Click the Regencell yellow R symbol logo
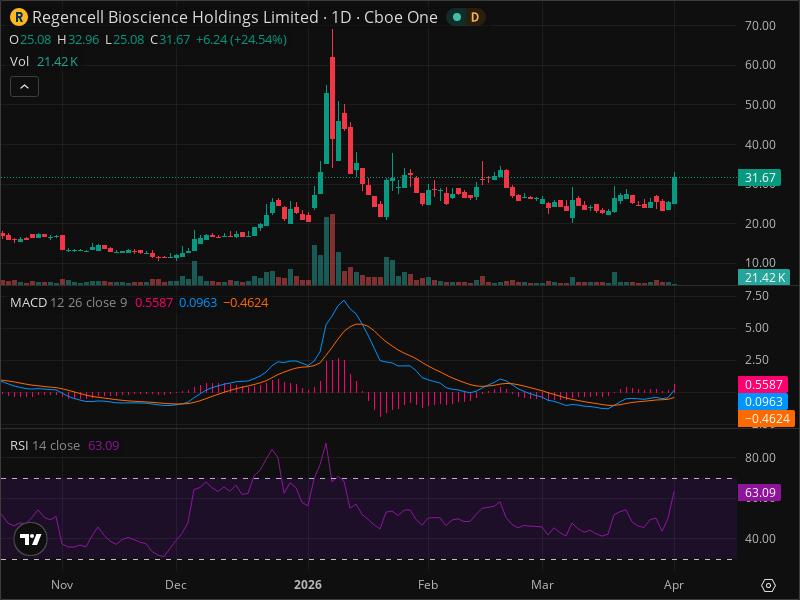The height and width of the screenshot is (600, 800). 19,17
